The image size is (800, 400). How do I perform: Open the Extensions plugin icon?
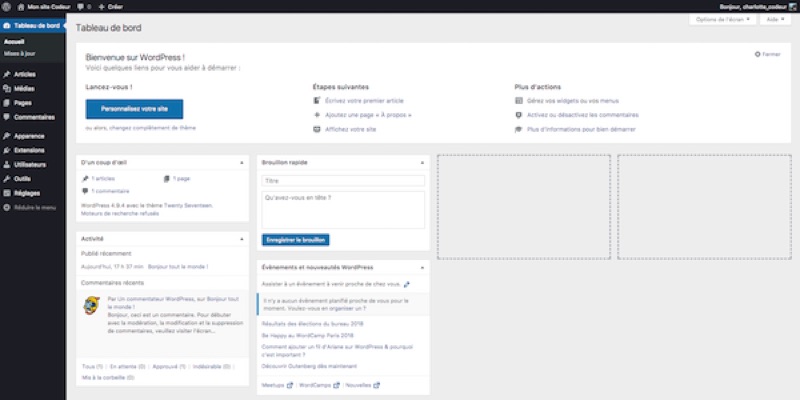point(8,149)
